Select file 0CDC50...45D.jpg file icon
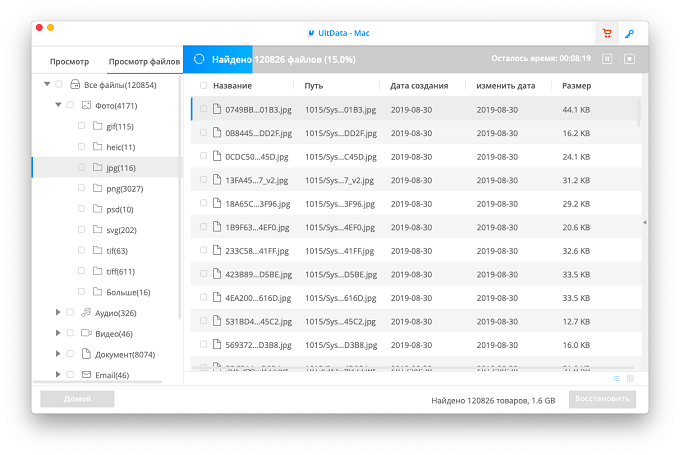Screen dimensions: 680x455 pos(217,156)
